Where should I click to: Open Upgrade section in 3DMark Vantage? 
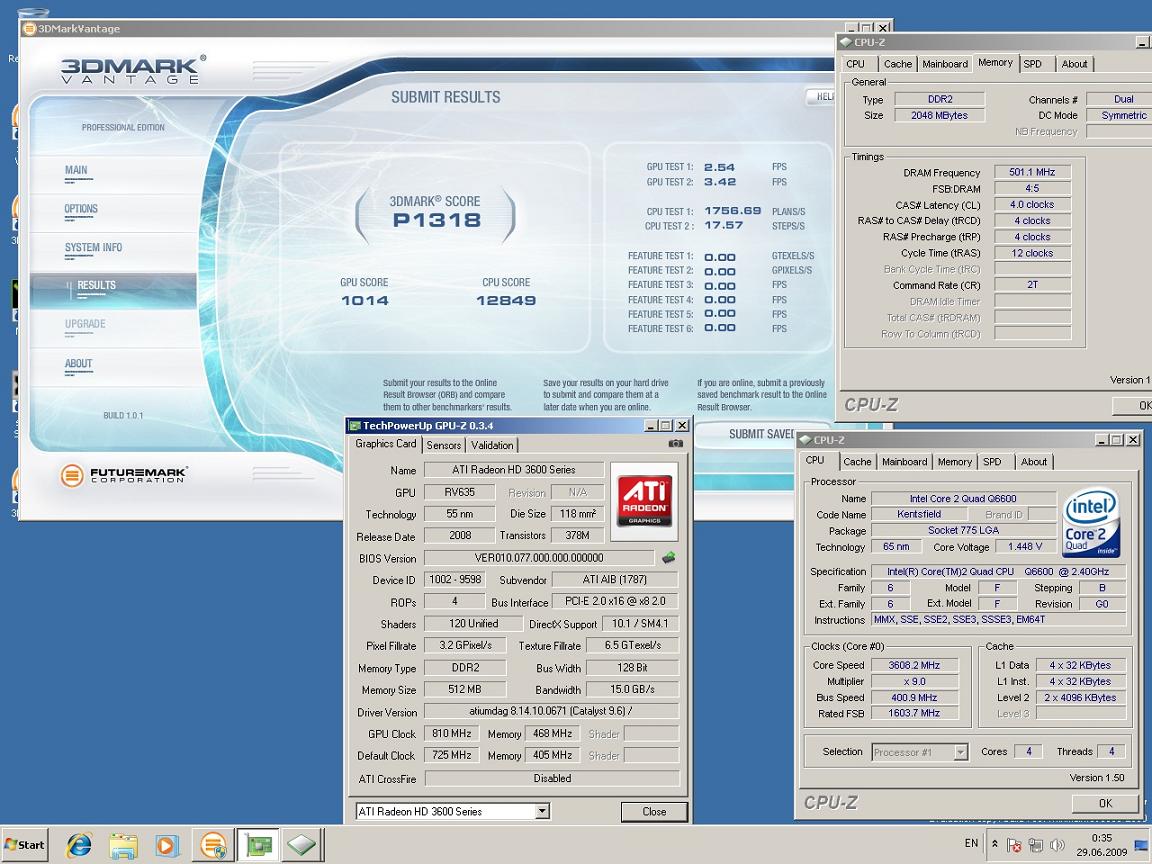(85, 324)
